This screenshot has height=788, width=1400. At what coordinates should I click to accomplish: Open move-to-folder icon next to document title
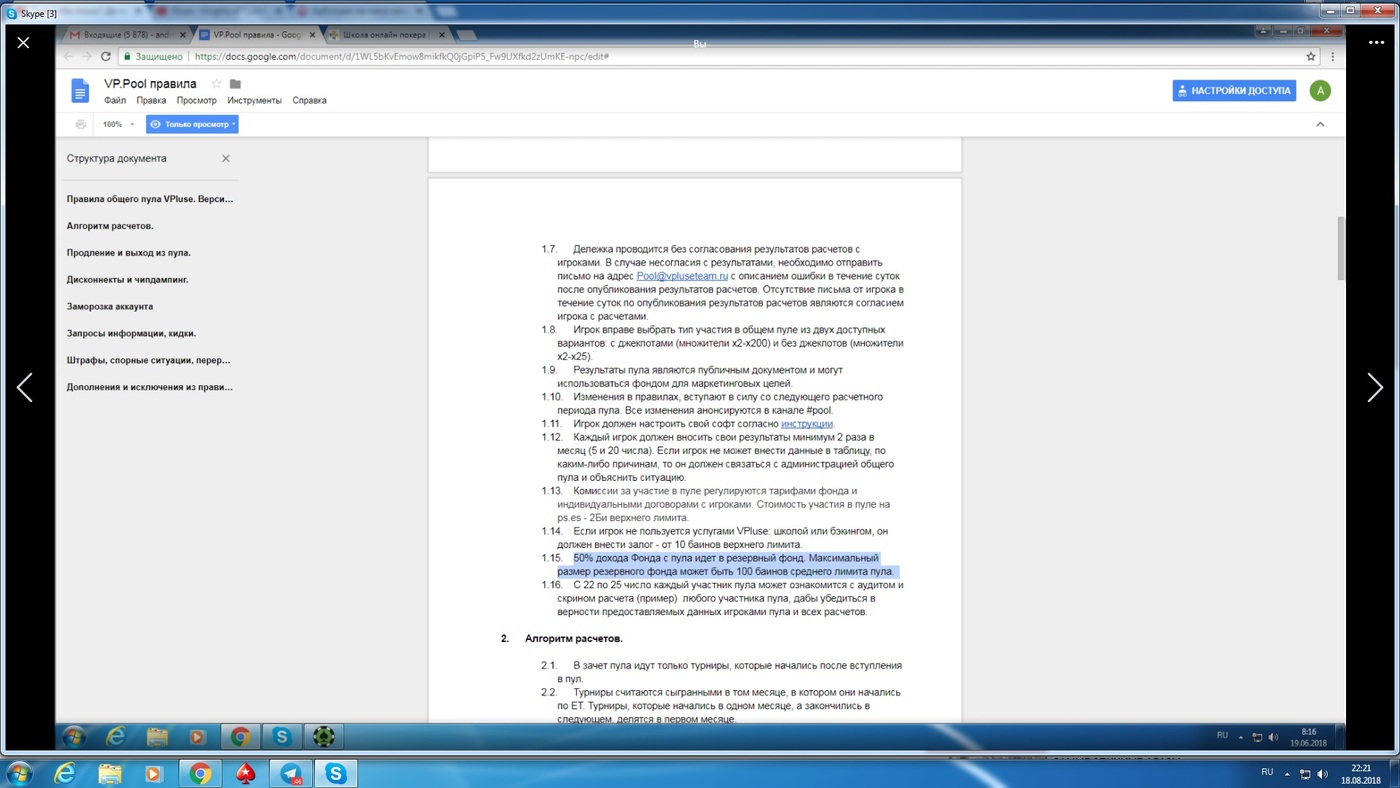coord(234,84)
